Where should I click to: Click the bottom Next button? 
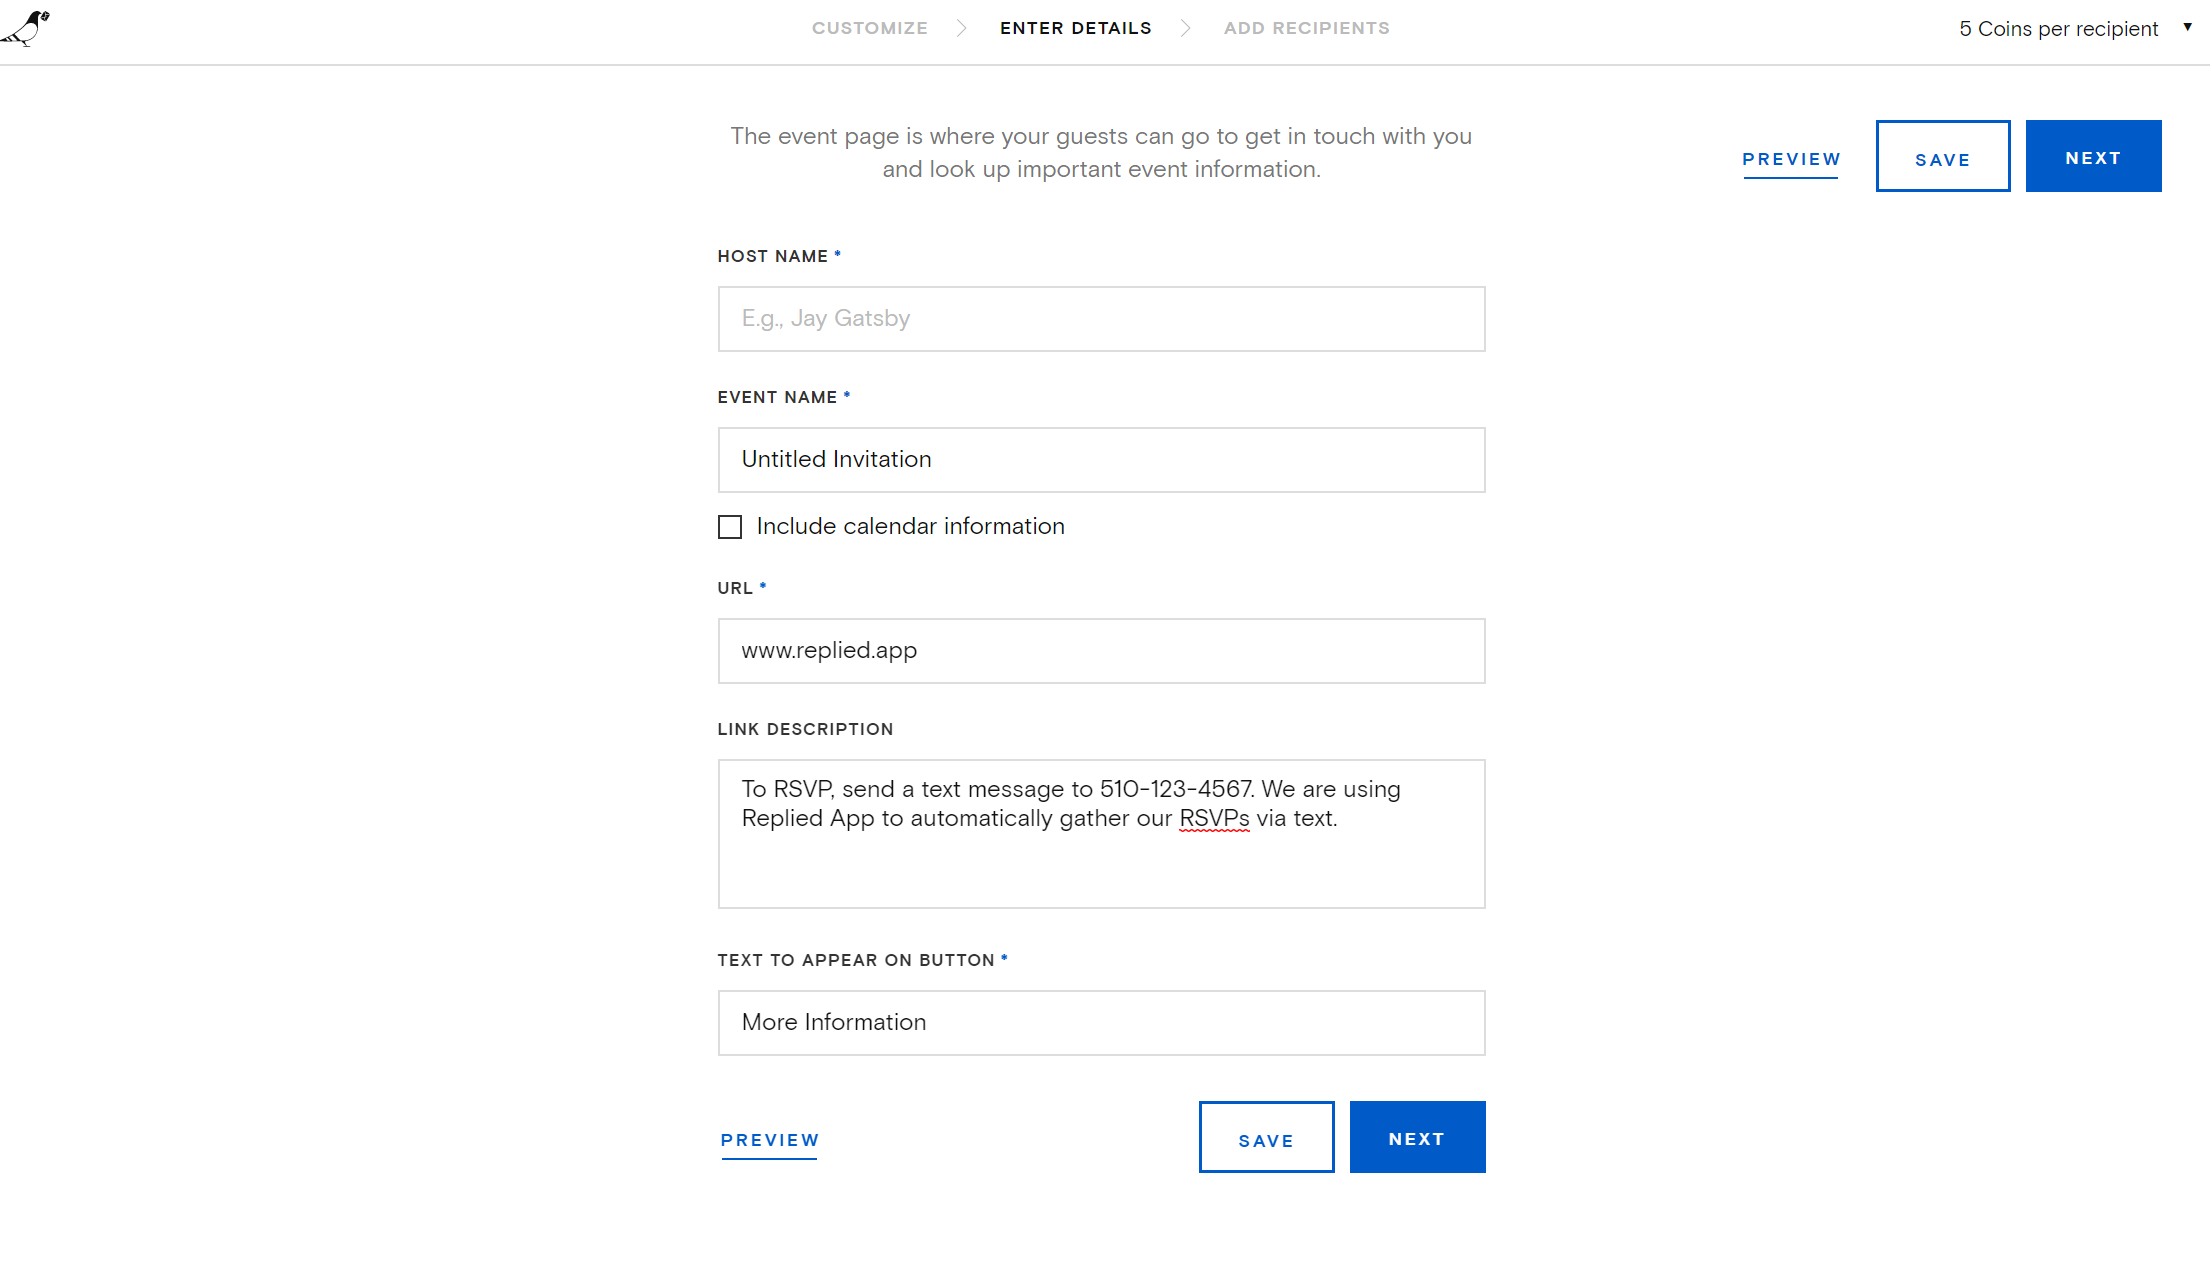click(1418, 1137)
